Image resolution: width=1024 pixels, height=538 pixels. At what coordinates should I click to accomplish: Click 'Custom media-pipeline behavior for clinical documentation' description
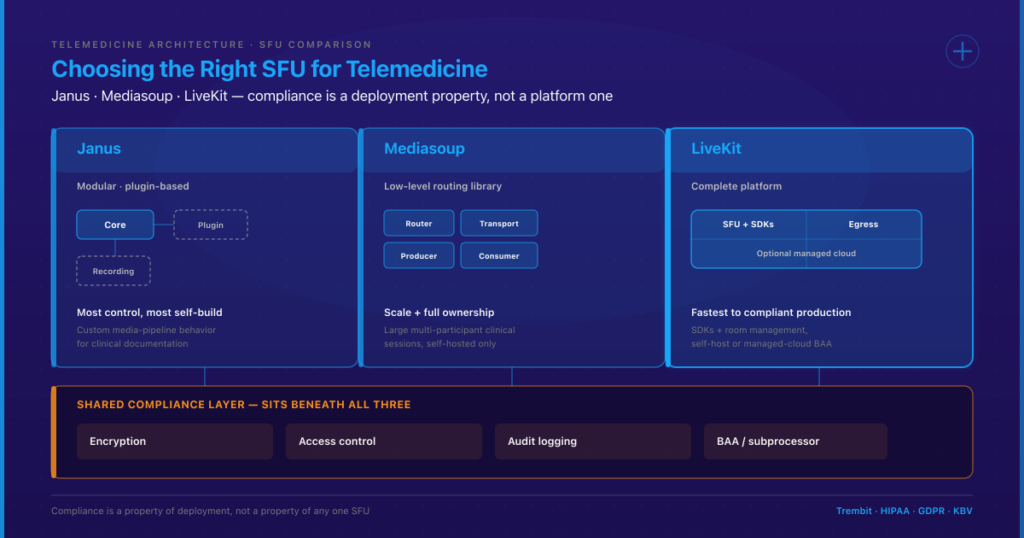[146, 337]
